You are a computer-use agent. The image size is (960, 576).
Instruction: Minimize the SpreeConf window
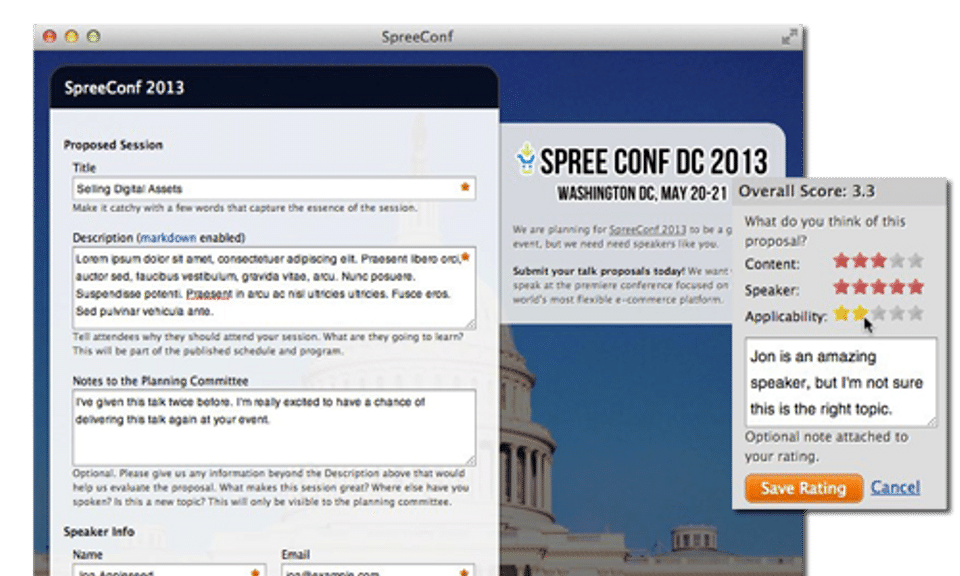pyautogui.click(x=72, y=37)
